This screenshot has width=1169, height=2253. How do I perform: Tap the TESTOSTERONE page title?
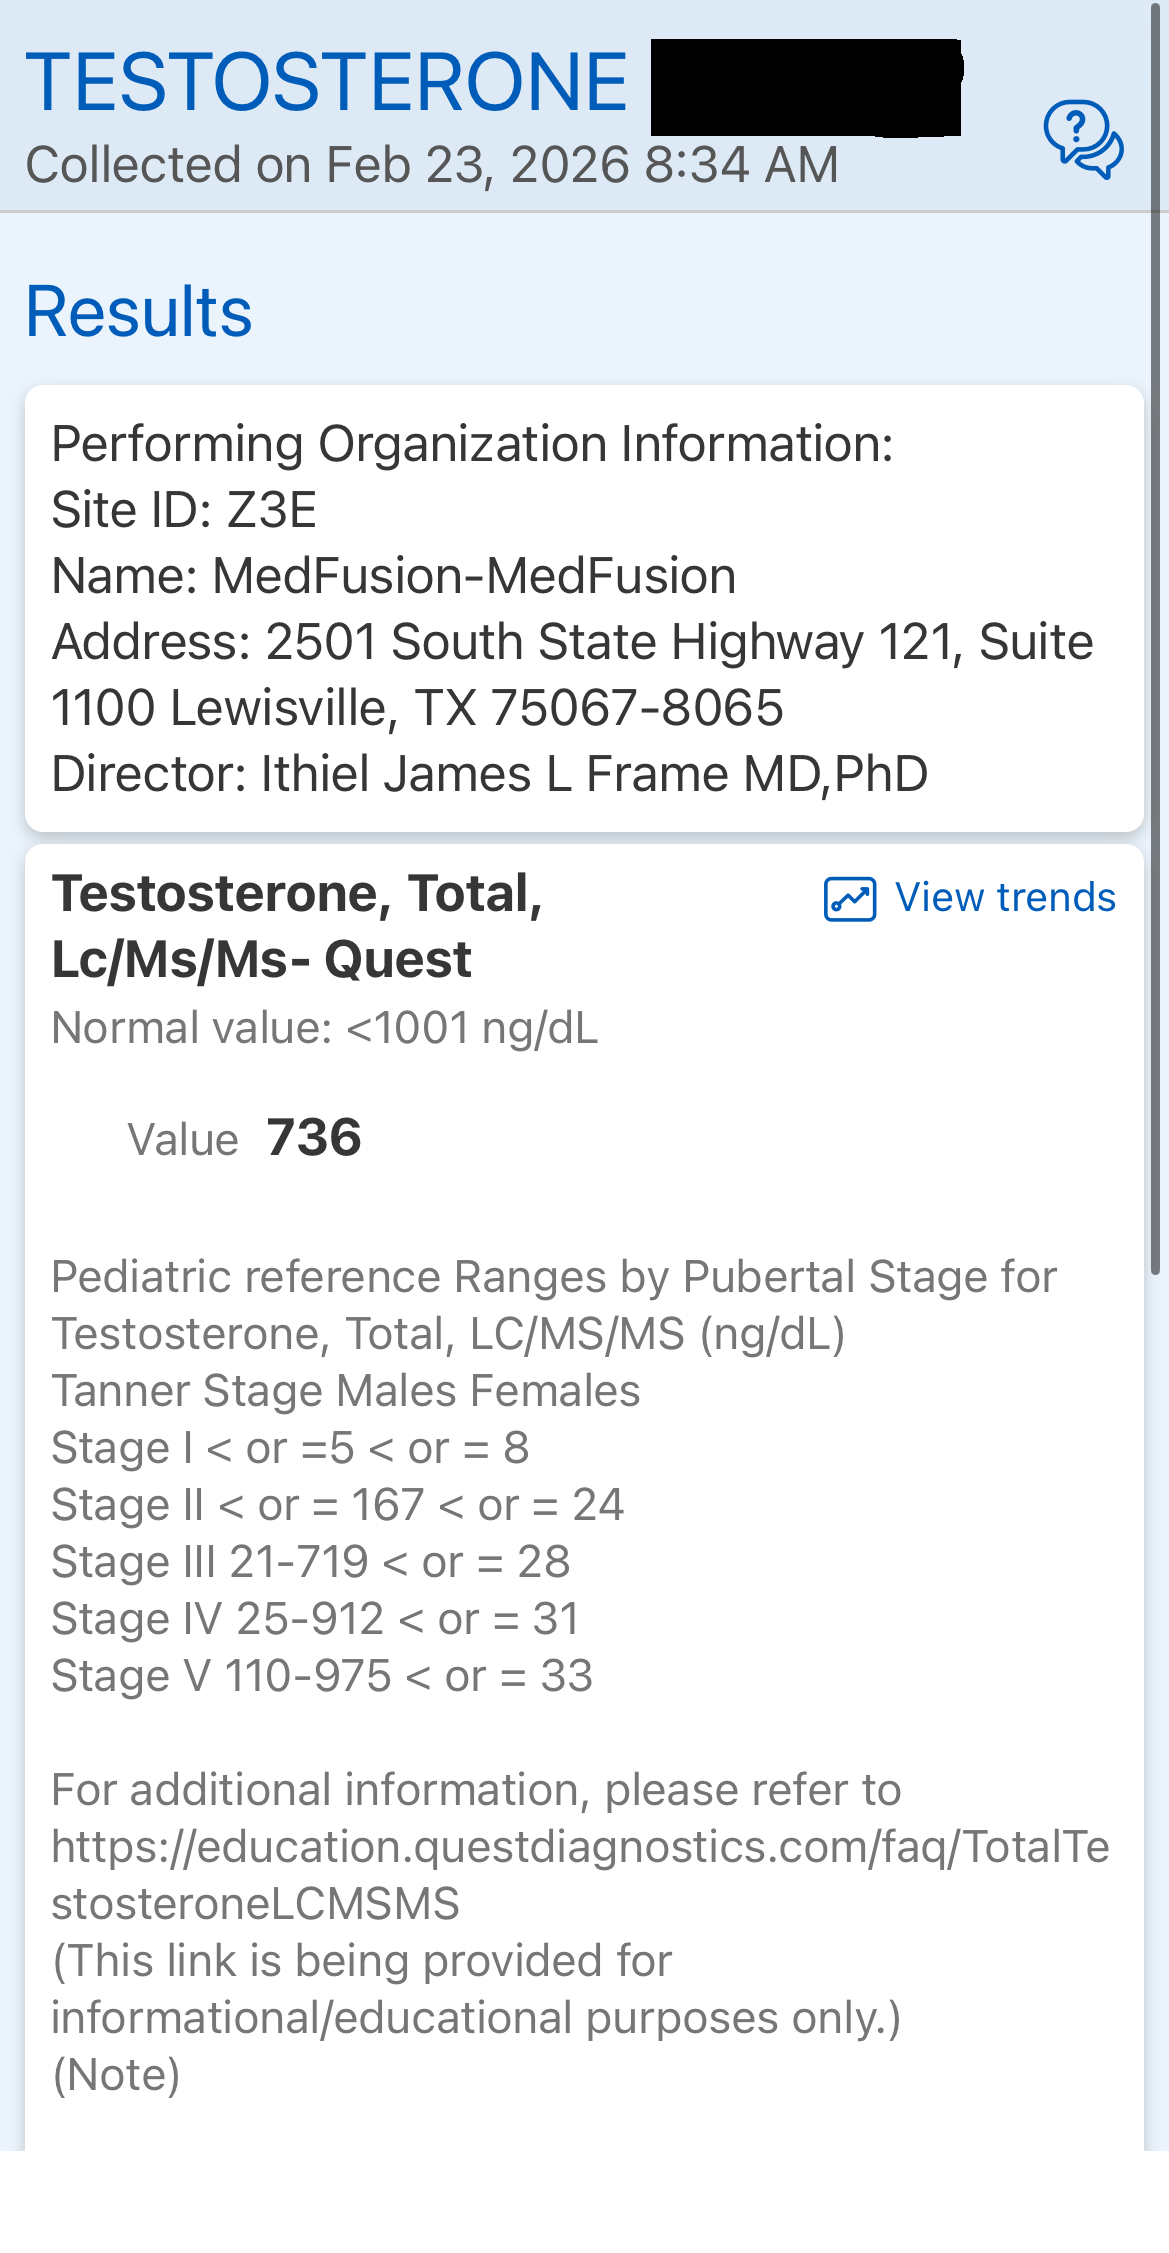pyautogui.click(x=327, y=82)
